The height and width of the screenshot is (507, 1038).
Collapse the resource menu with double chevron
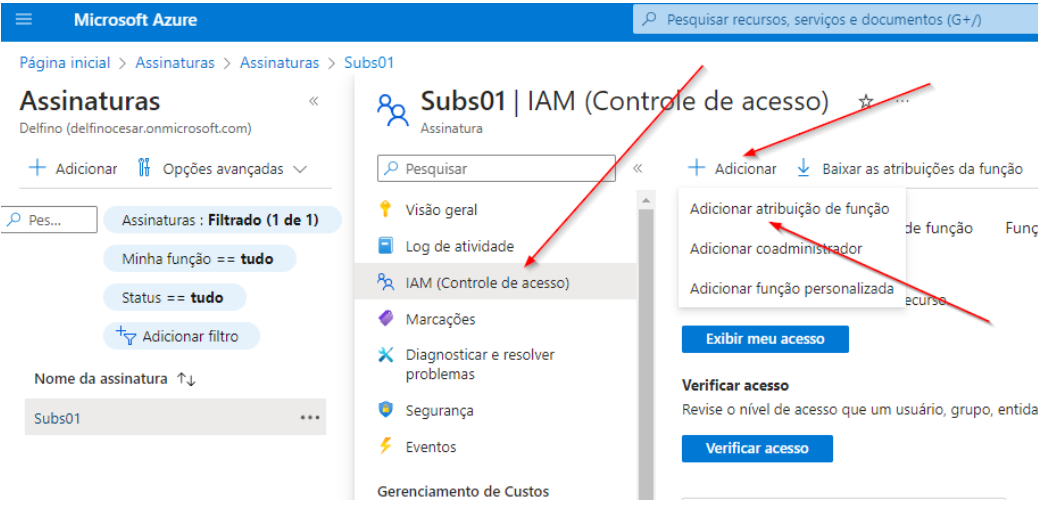click(x=637, y=168)
